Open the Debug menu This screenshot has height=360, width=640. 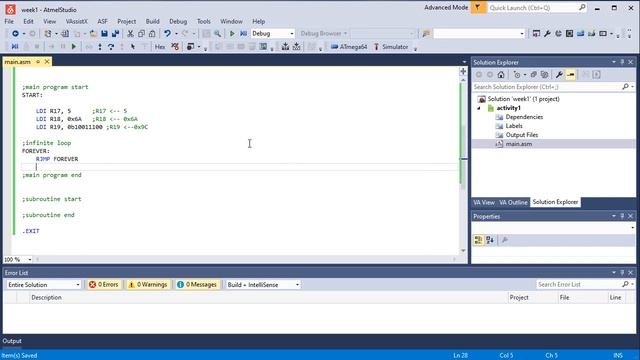click(x=178, y=21)
